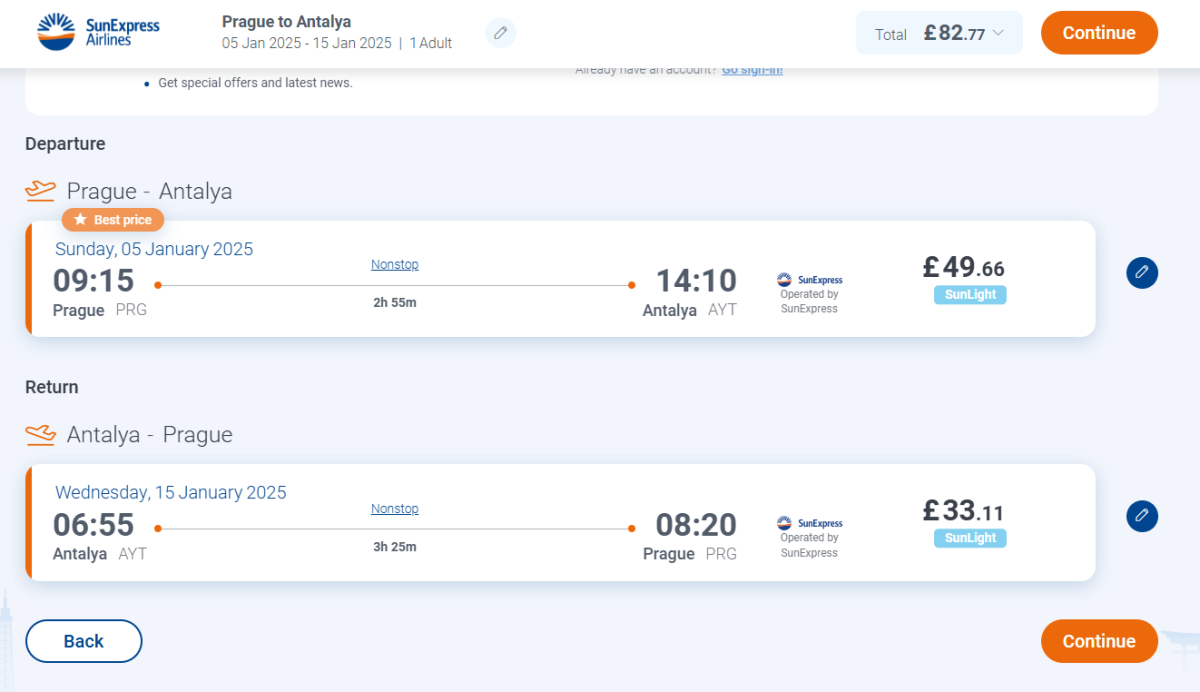
Task: Click the return plane landing icon
Action: click(x=41, y=434)
